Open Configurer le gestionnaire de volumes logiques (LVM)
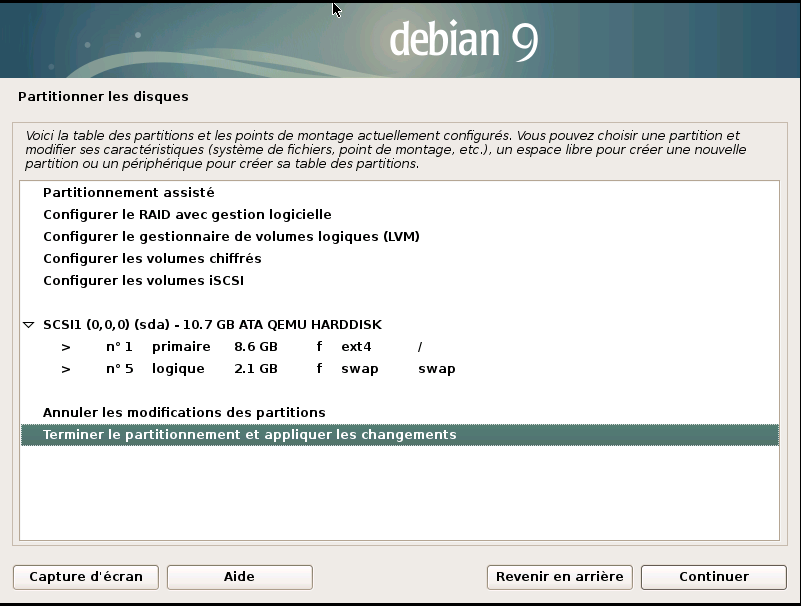801x606 pixels. pos(231,237)
